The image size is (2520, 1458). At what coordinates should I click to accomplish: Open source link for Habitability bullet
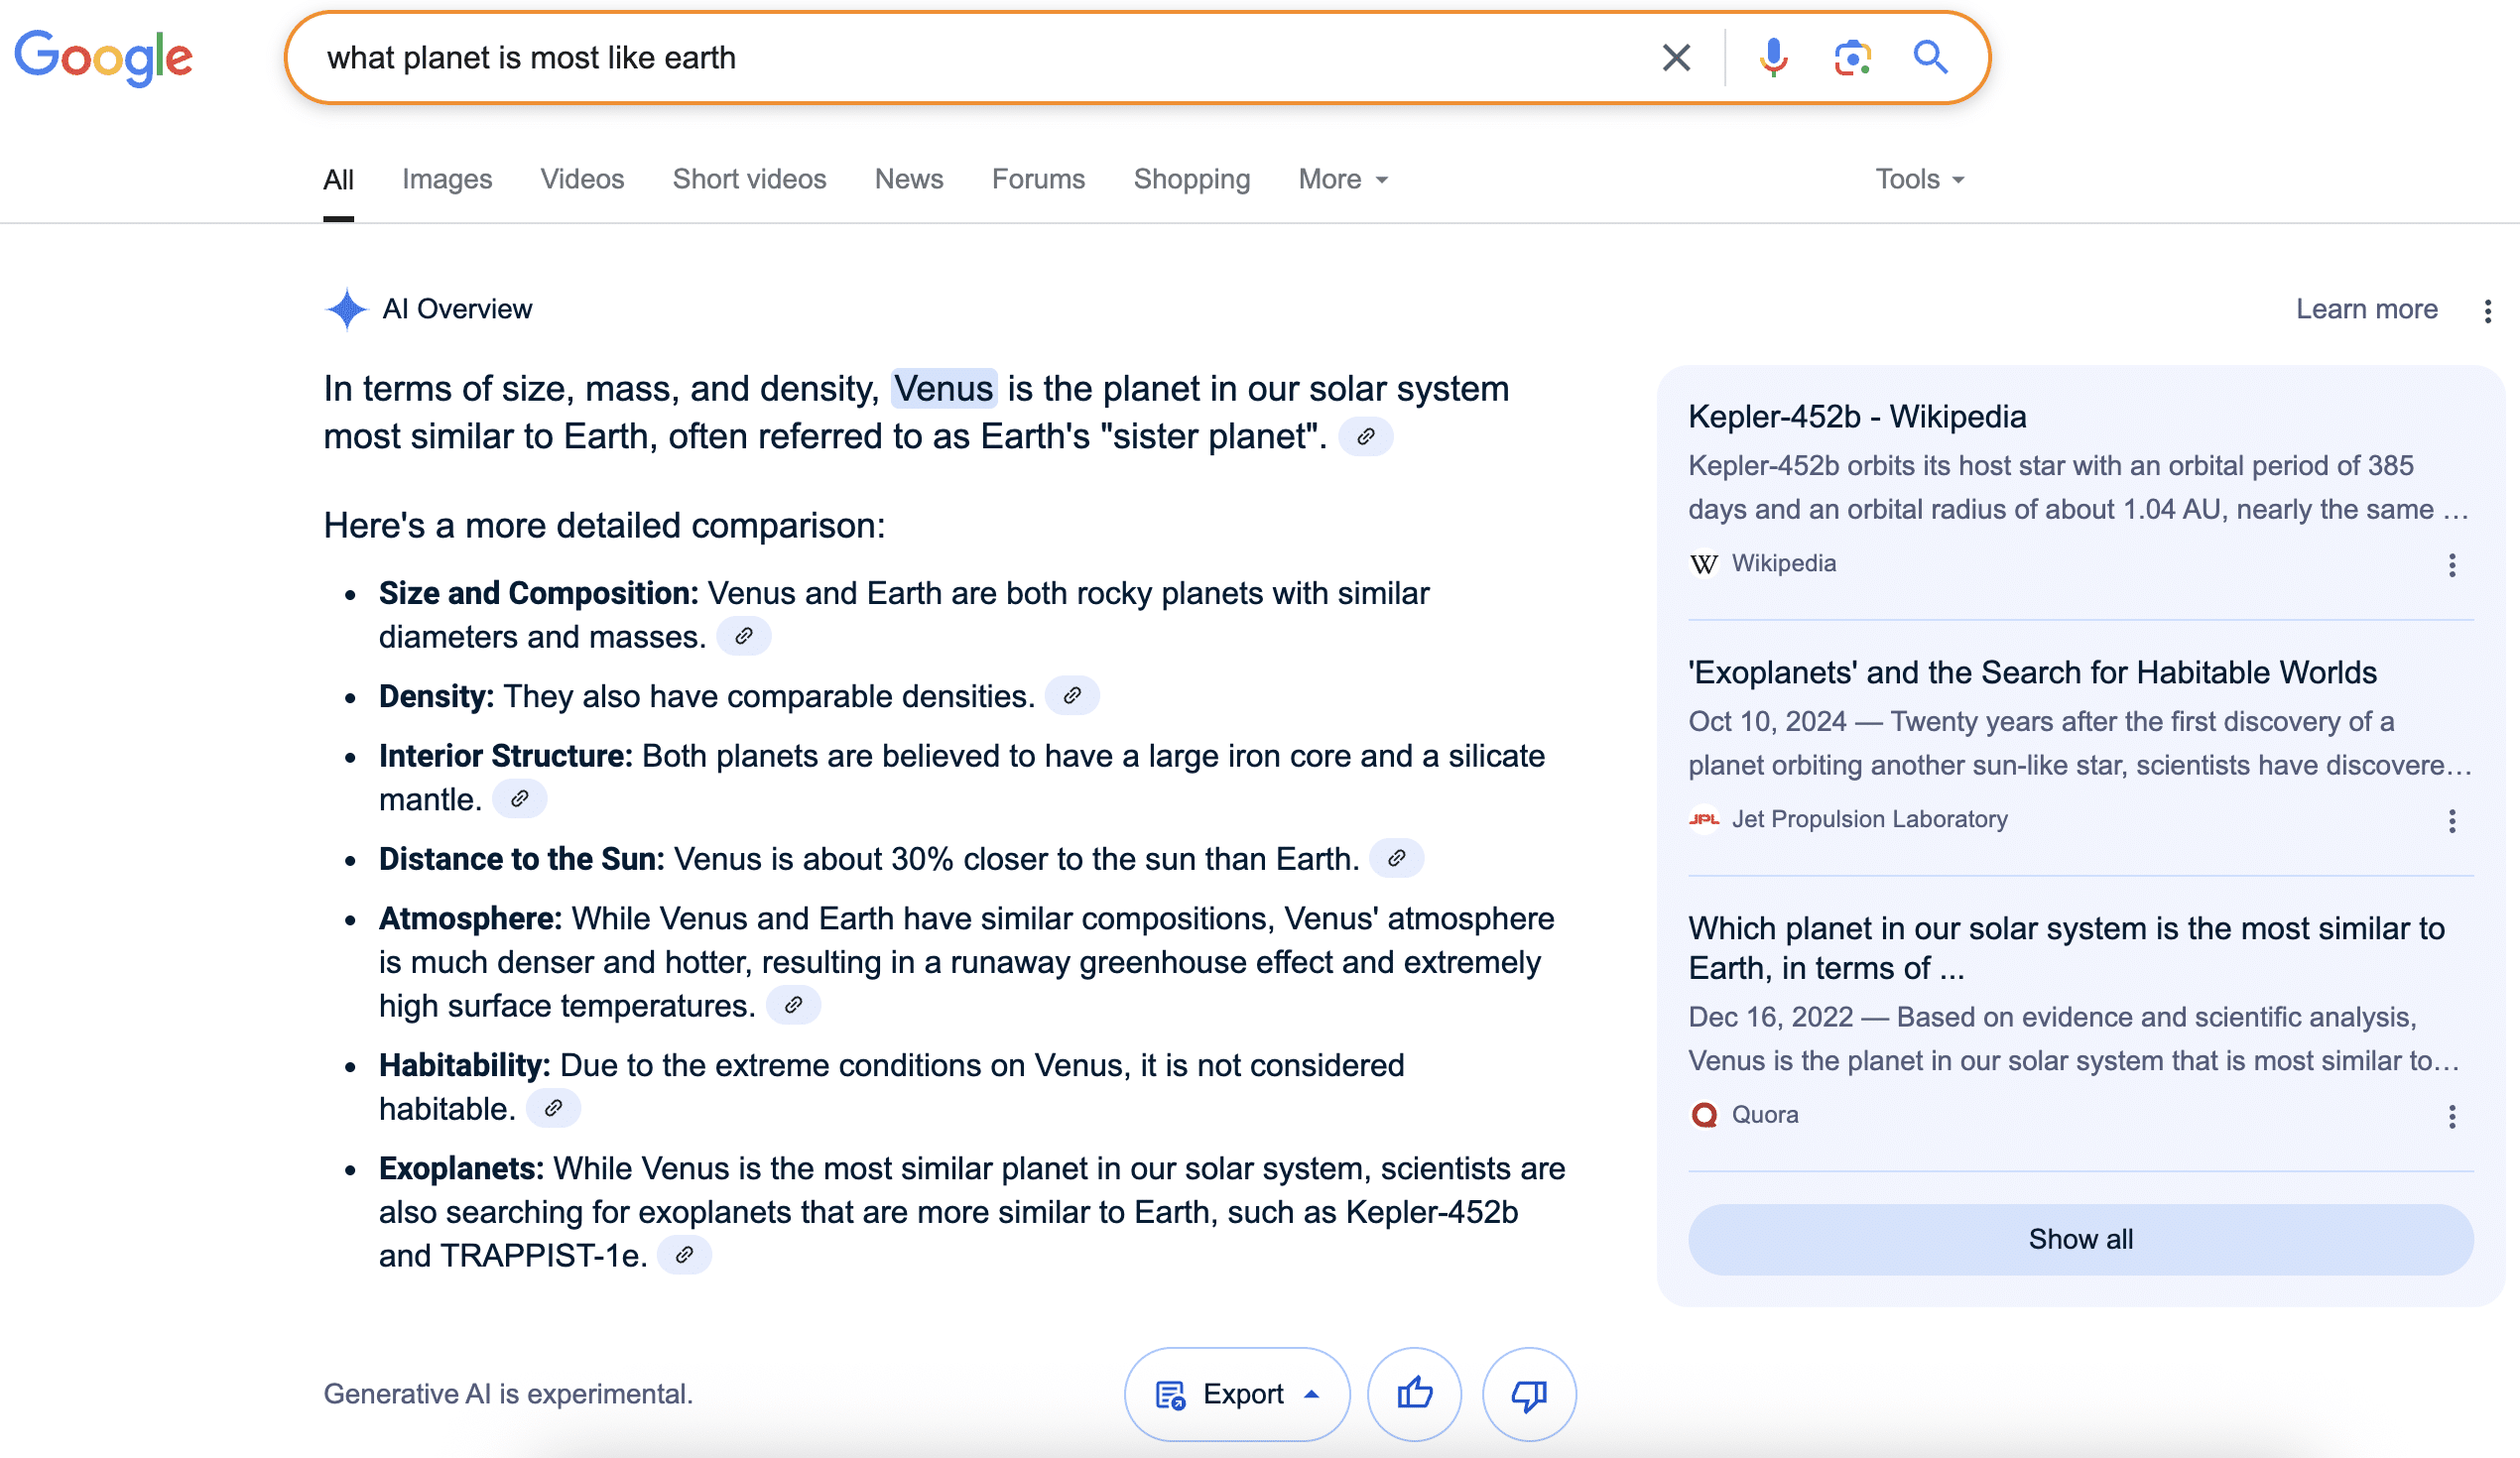pos(554,1108)
